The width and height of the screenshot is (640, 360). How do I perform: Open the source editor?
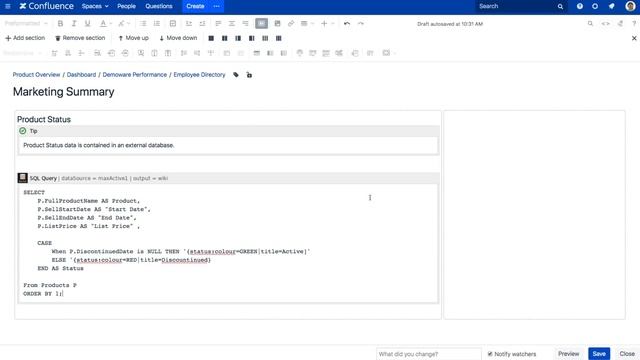(x=606, y=24)
